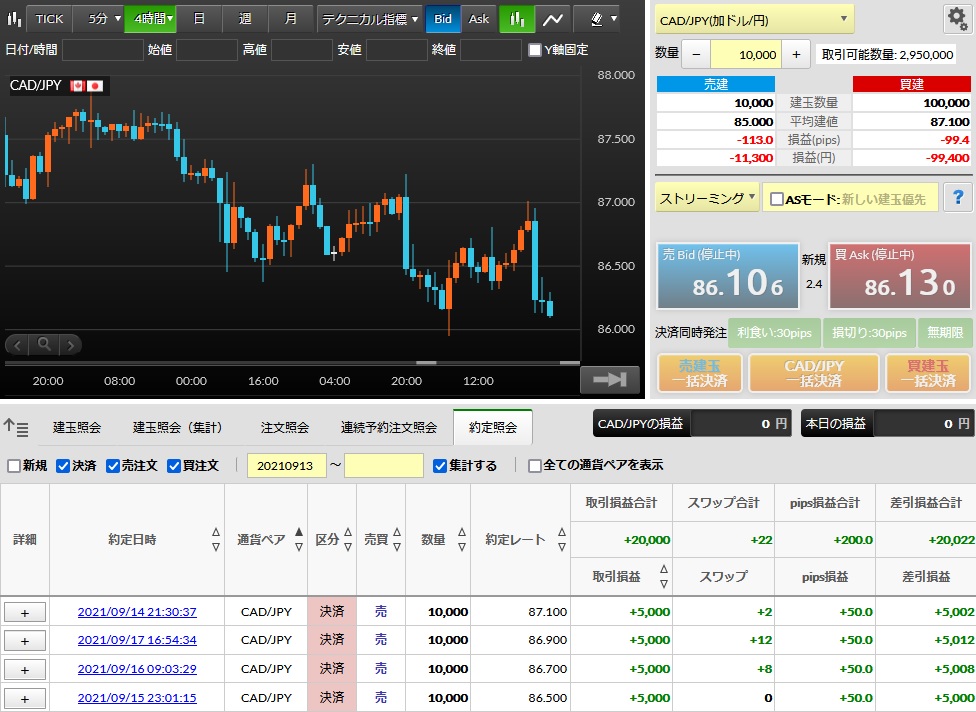Expand details for the 86.500 trade row
Screen dimensions: 976x712
point(25,698)
